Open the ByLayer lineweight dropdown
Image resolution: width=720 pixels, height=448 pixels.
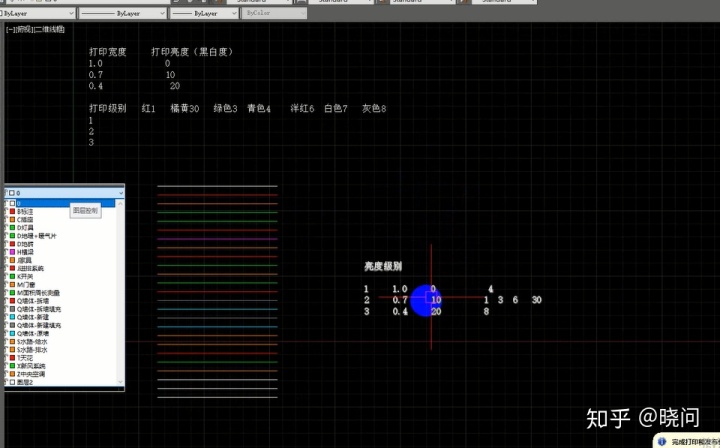204,14
